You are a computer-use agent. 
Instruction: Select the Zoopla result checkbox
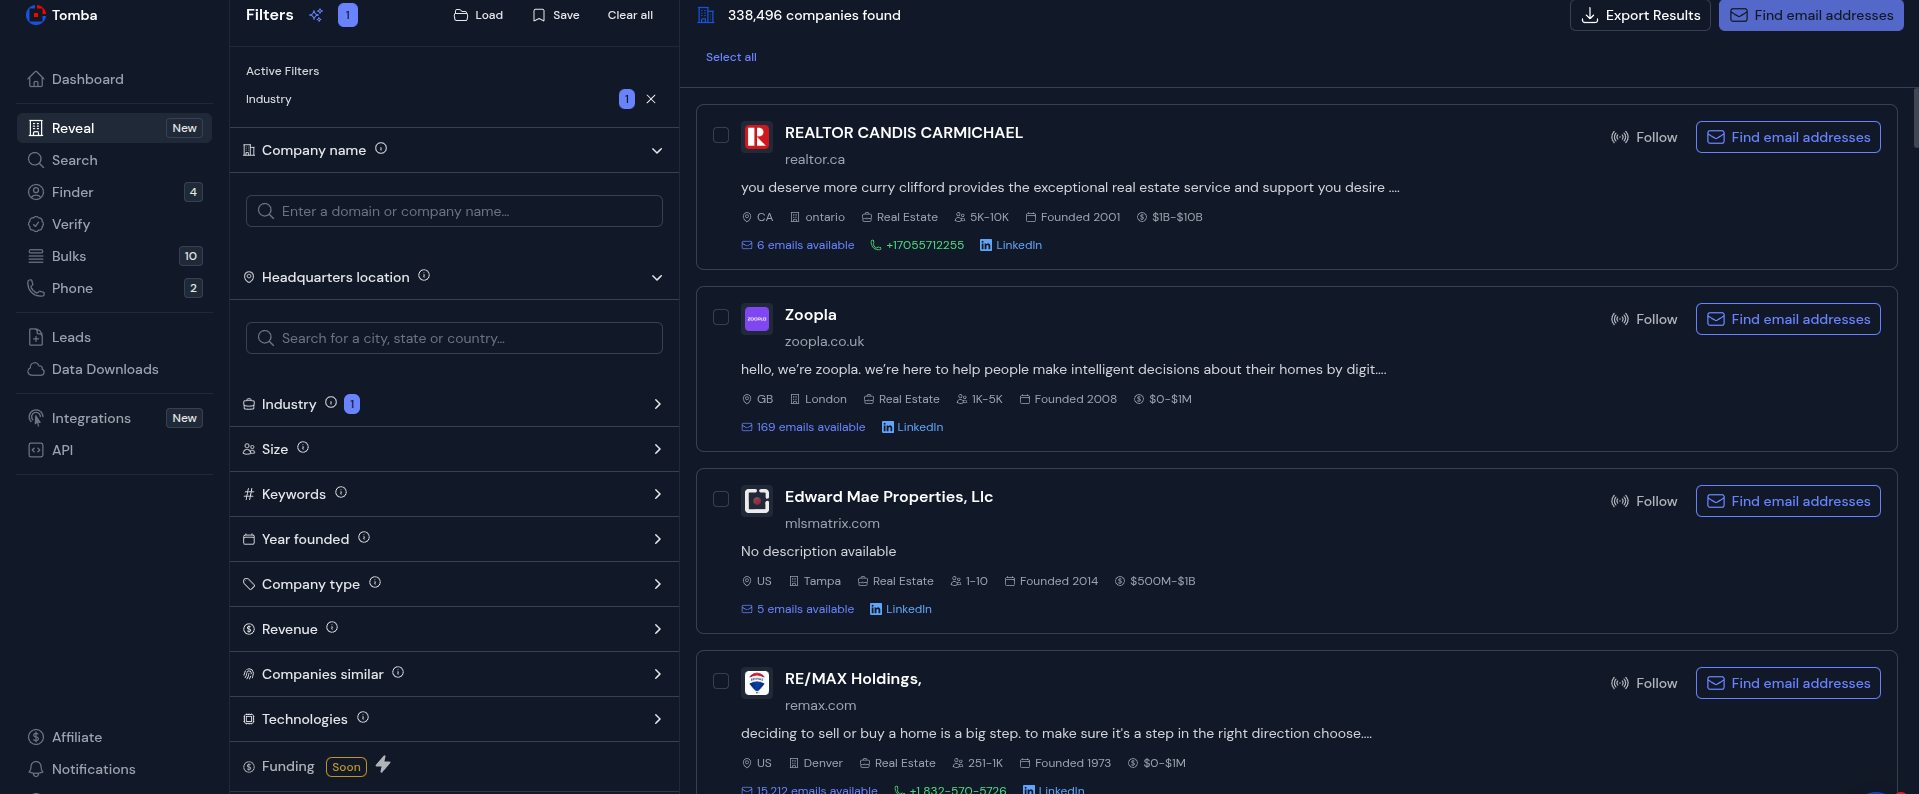(x=721, y=317)
